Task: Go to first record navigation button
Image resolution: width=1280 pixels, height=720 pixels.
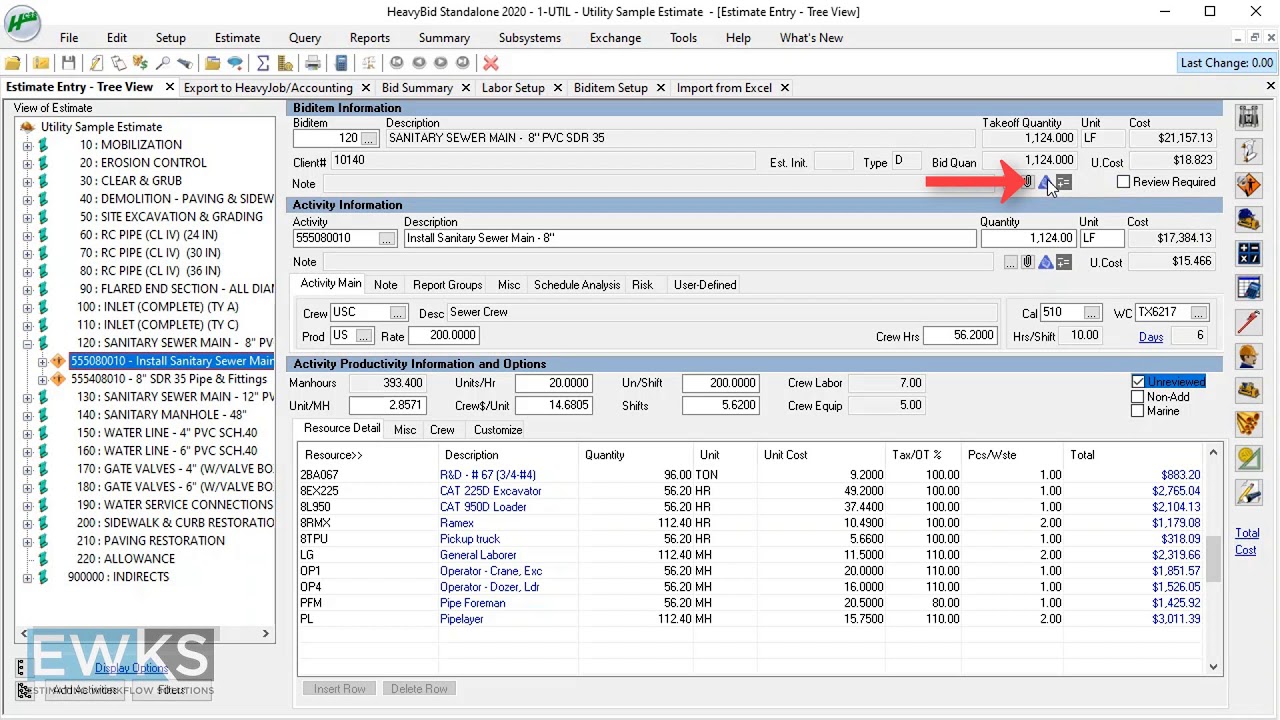Action: tap(397, 63)
